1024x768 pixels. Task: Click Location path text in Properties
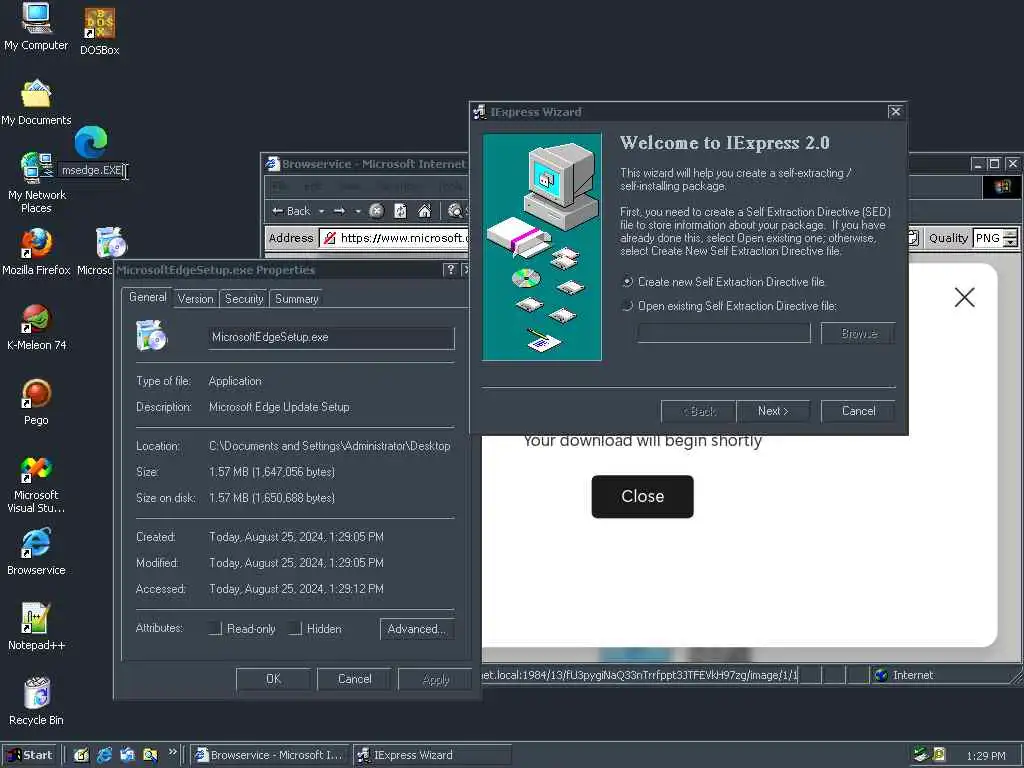tap(329, 446)
